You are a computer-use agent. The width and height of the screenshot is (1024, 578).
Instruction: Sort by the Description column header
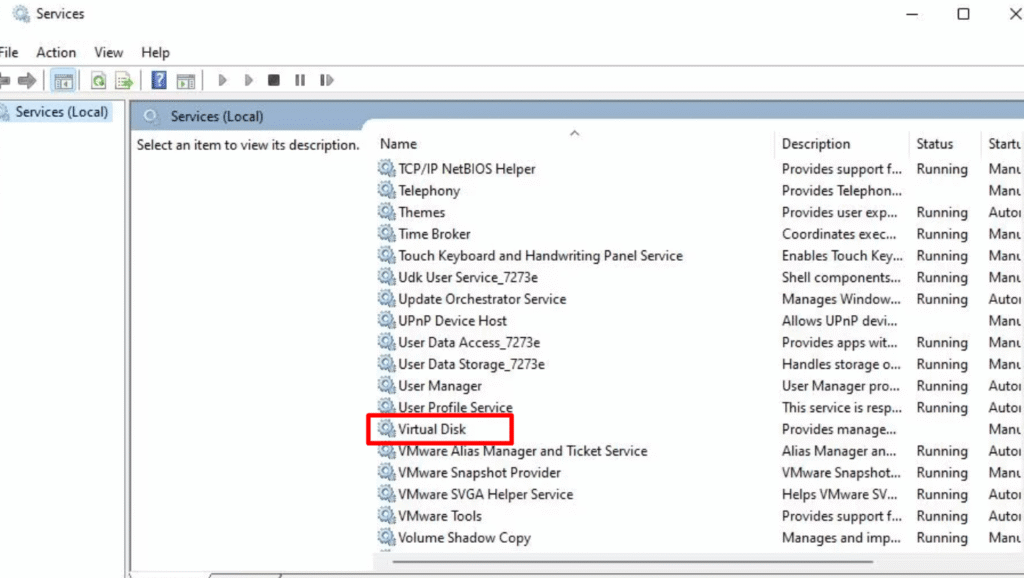click(x=815, y=144)
